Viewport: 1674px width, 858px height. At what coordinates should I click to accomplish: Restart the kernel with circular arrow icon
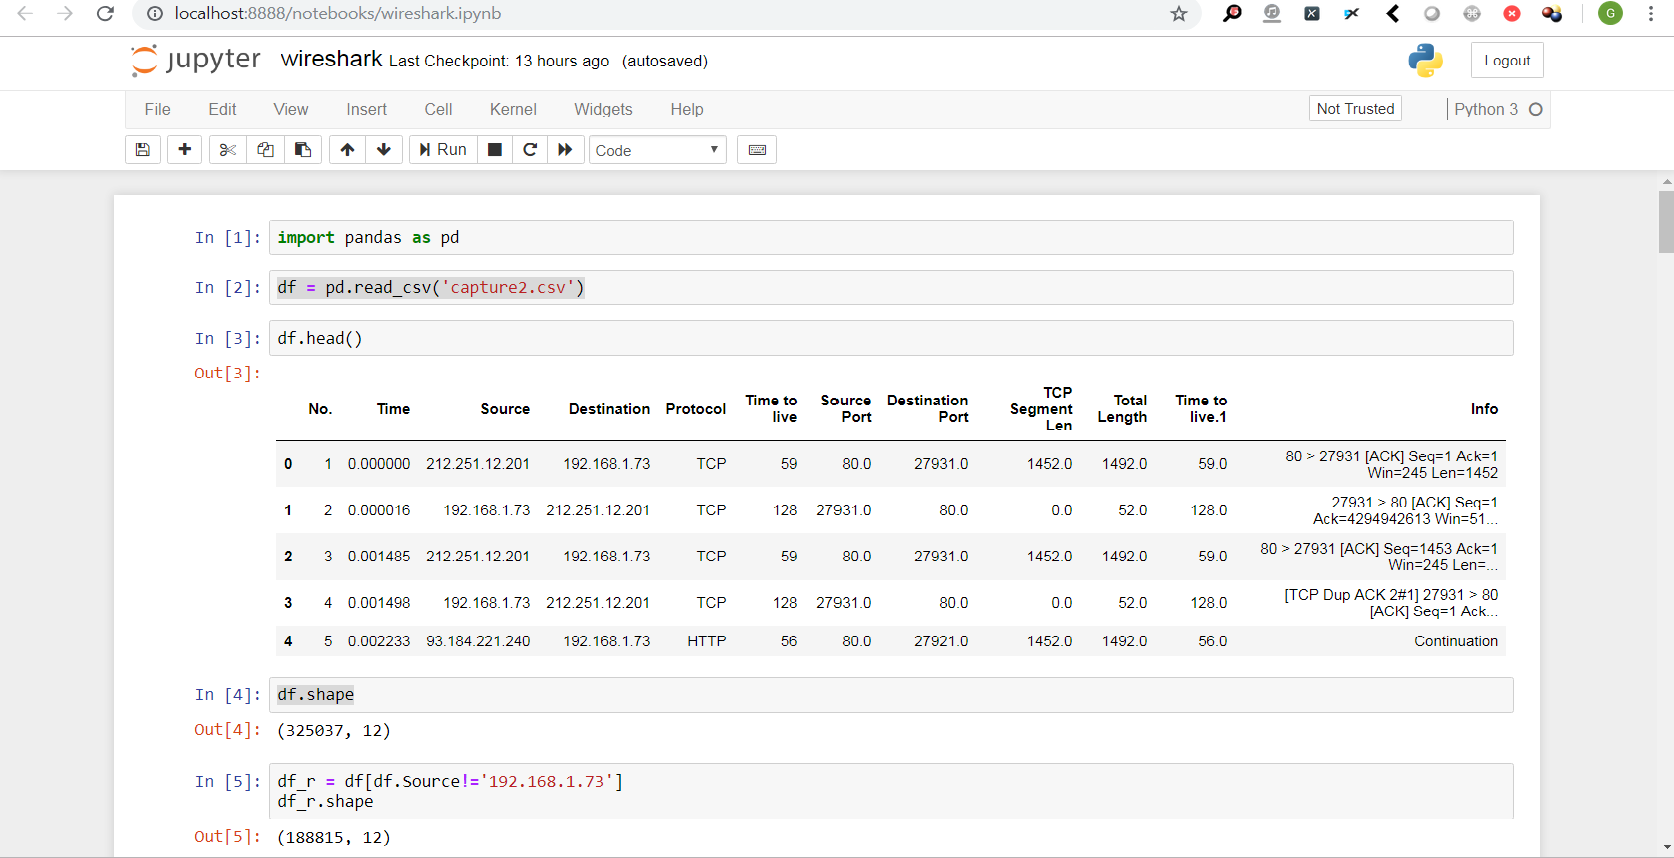[x=530, y=150]
